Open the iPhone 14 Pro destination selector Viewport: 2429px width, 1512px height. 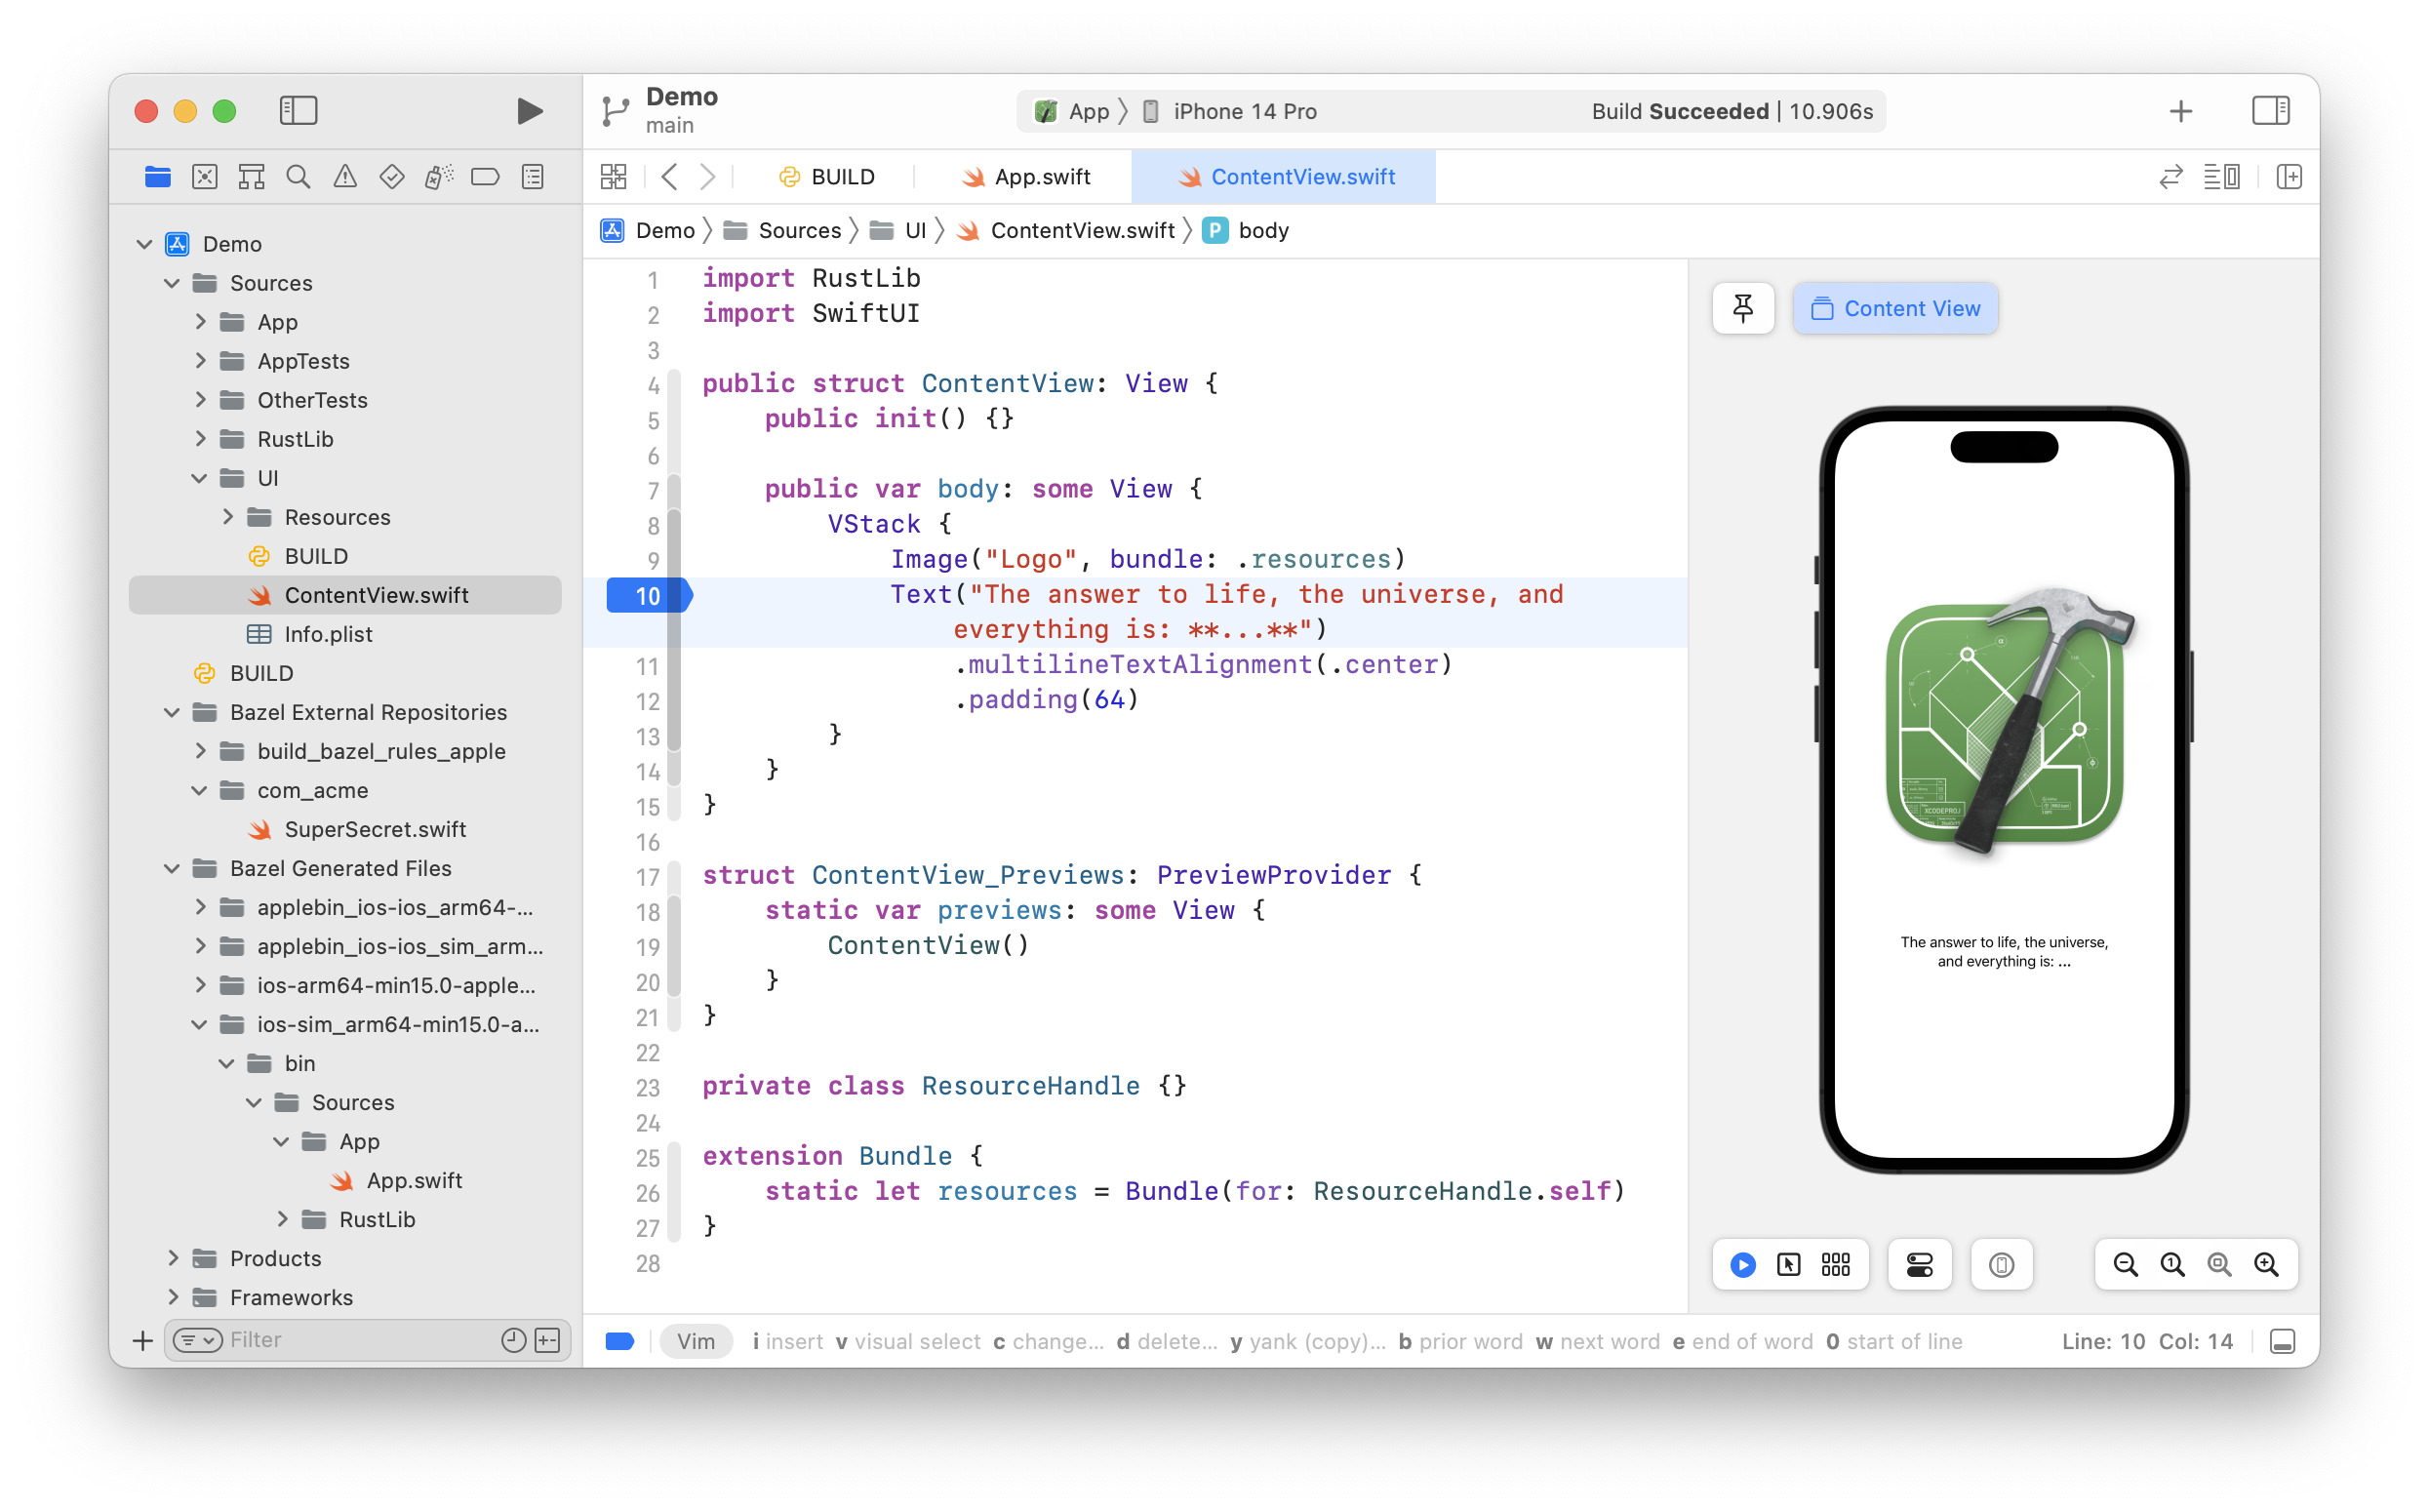[x=1243, y=111]
